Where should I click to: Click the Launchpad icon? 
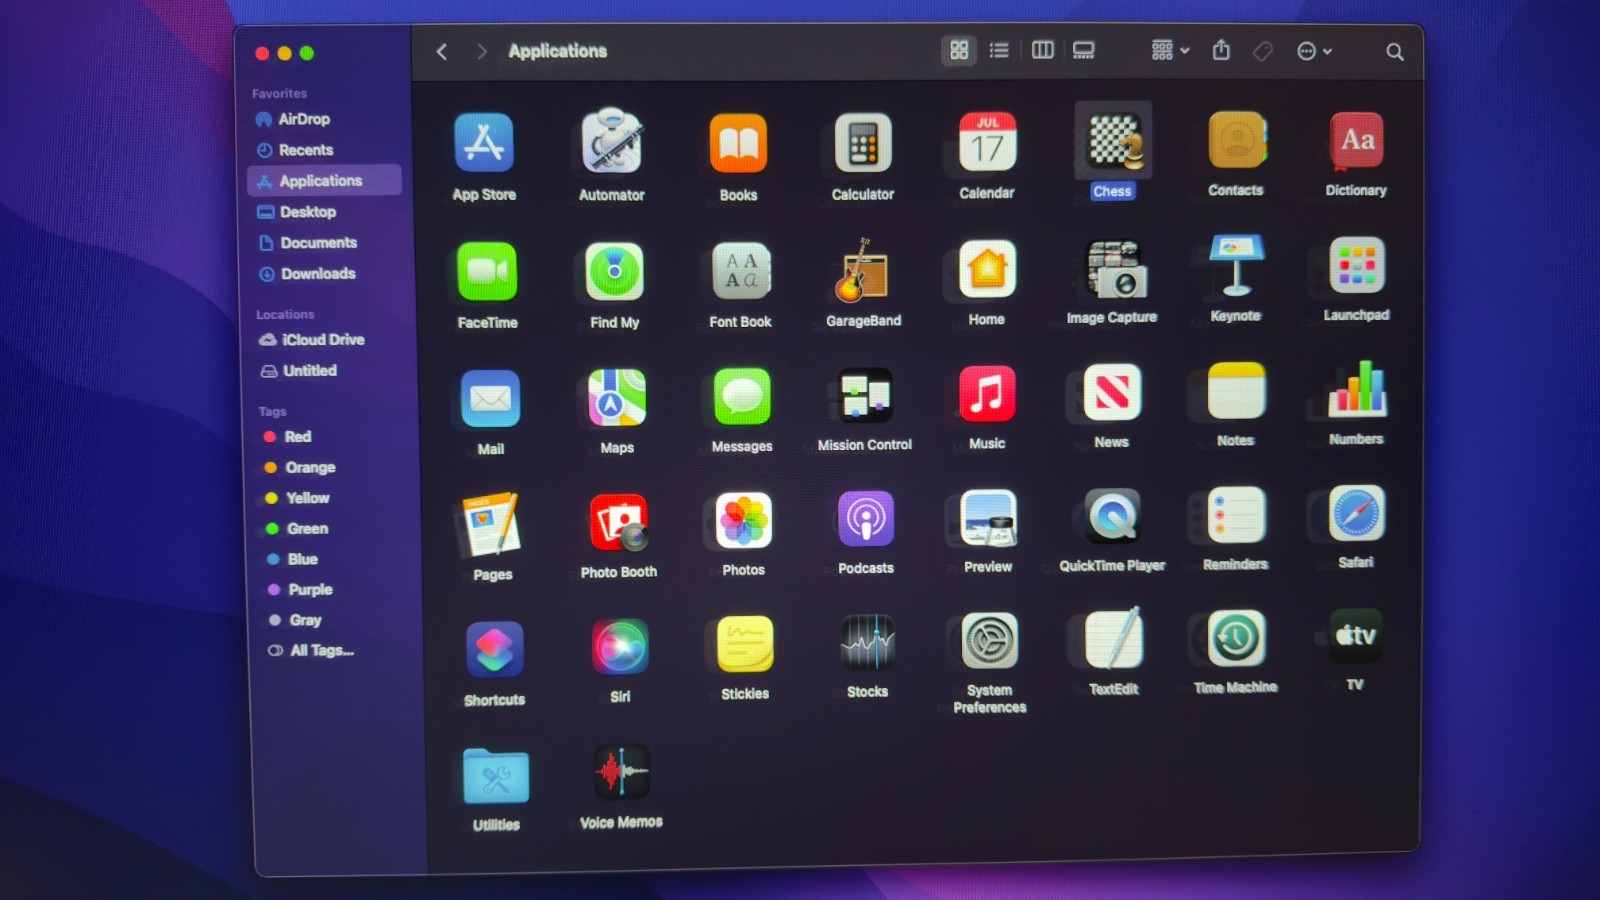point(1357,265)
